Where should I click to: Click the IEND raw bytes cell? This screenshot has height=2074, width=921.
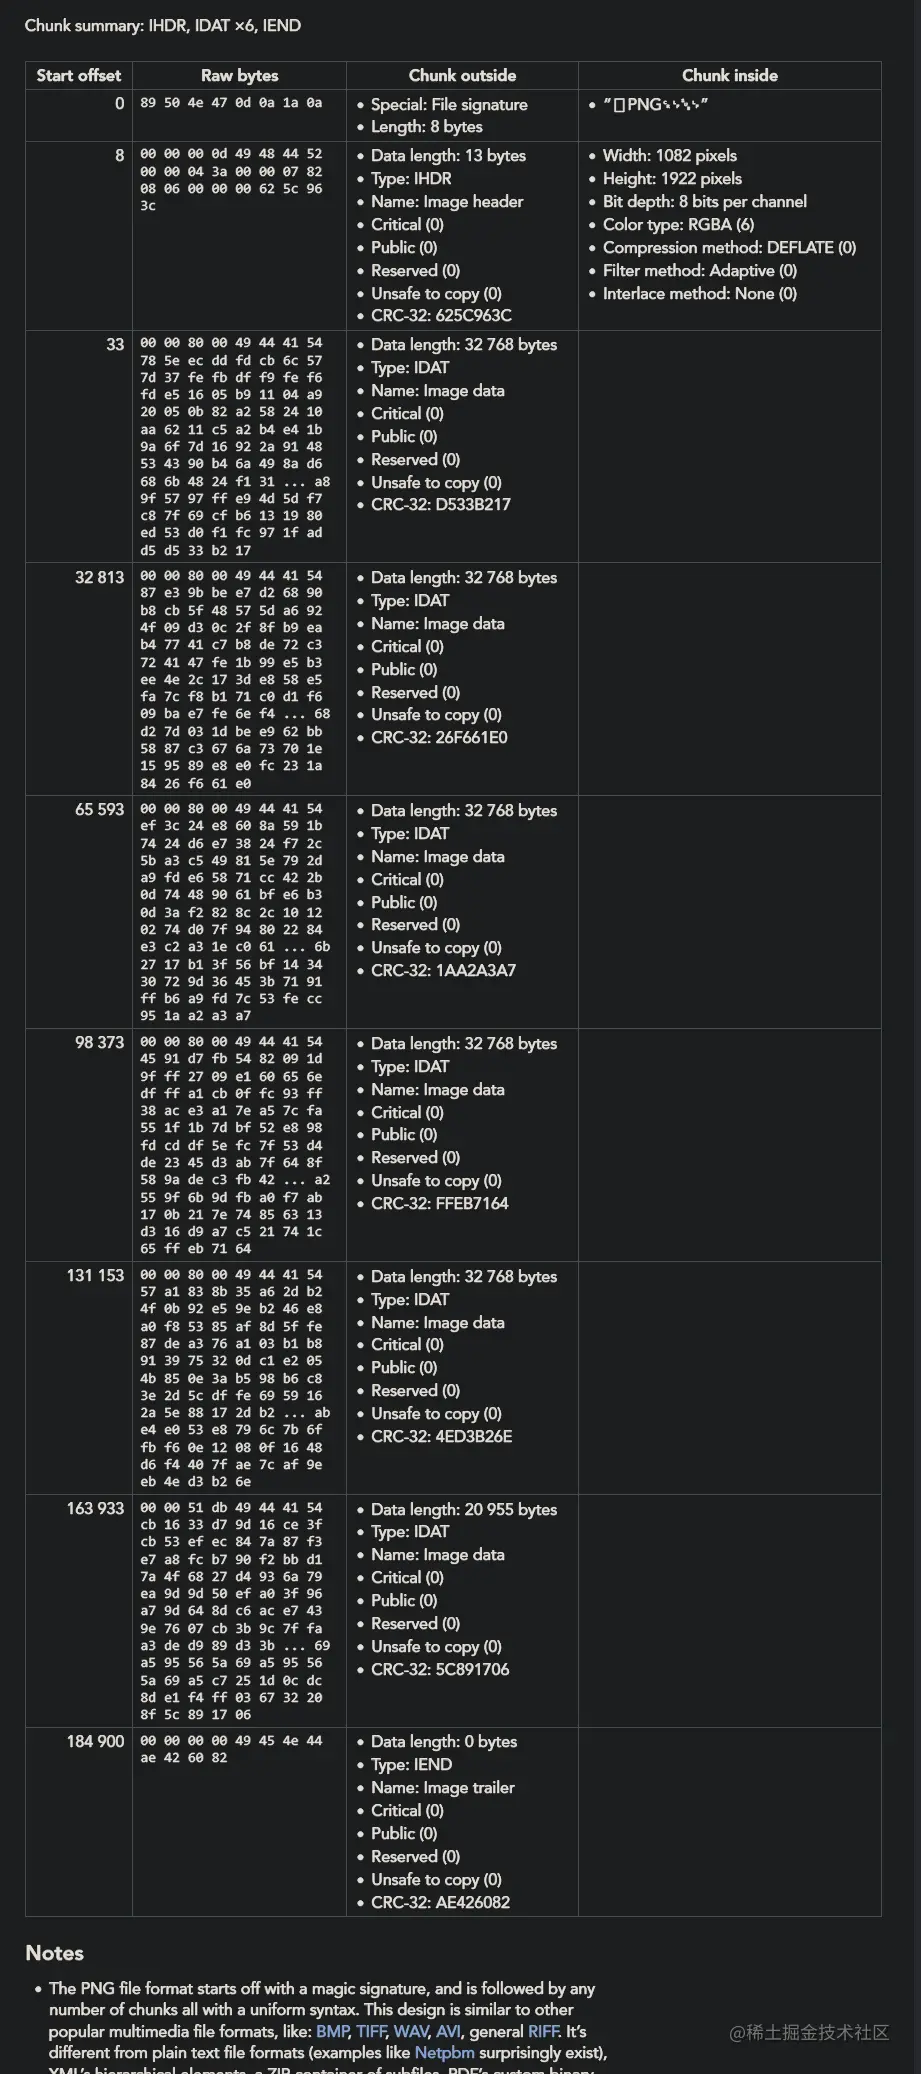[231, 1749]
